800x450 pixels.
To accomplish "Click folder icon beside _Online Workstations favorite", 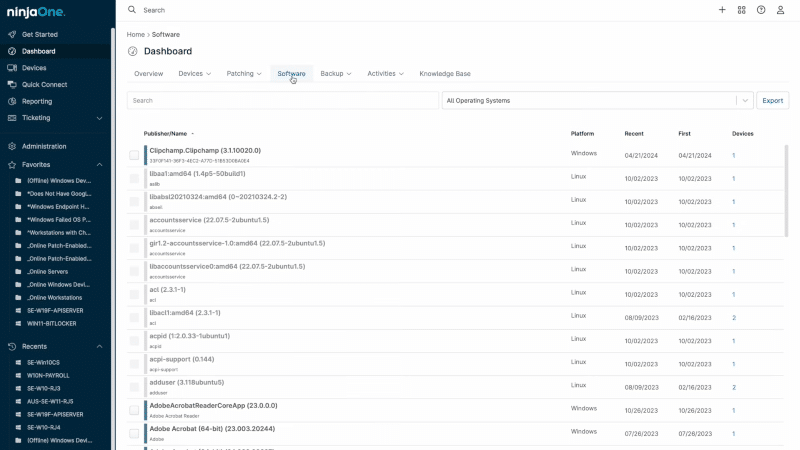I will (x=18, y=298).
